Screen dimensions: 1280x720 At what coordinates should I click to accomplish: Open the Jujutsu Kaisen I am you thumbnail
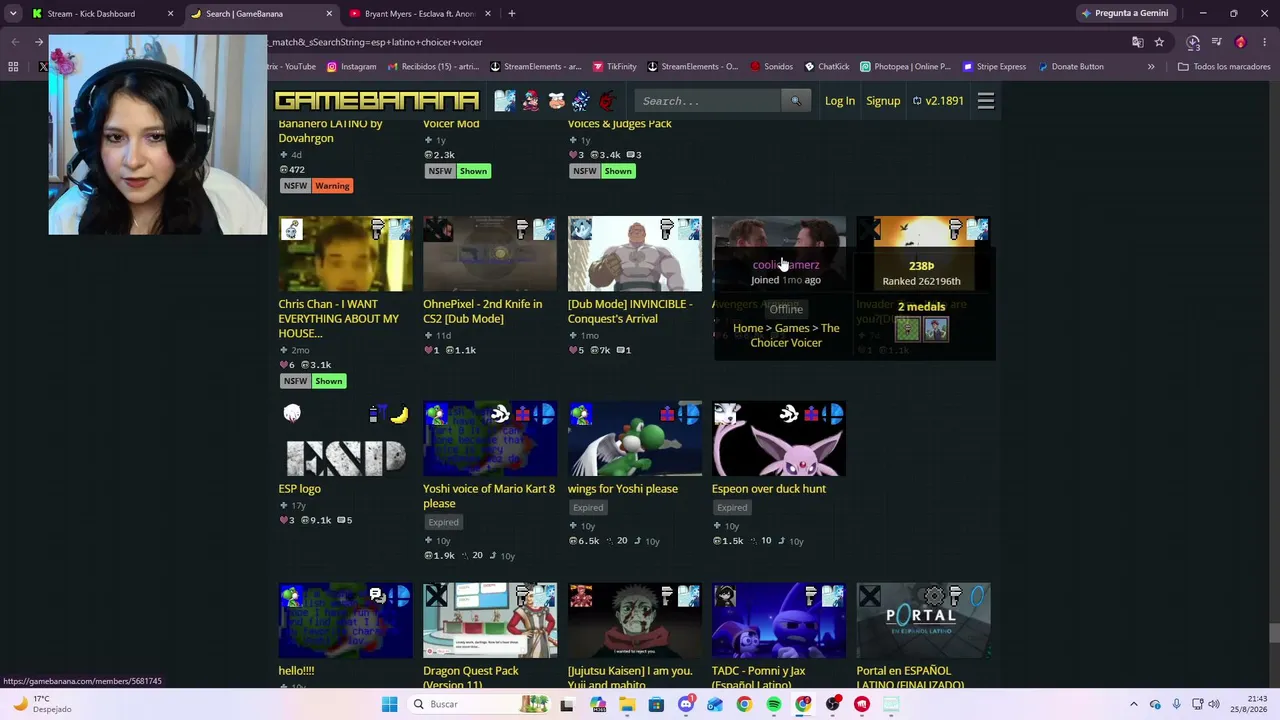[x=634, y=621]
